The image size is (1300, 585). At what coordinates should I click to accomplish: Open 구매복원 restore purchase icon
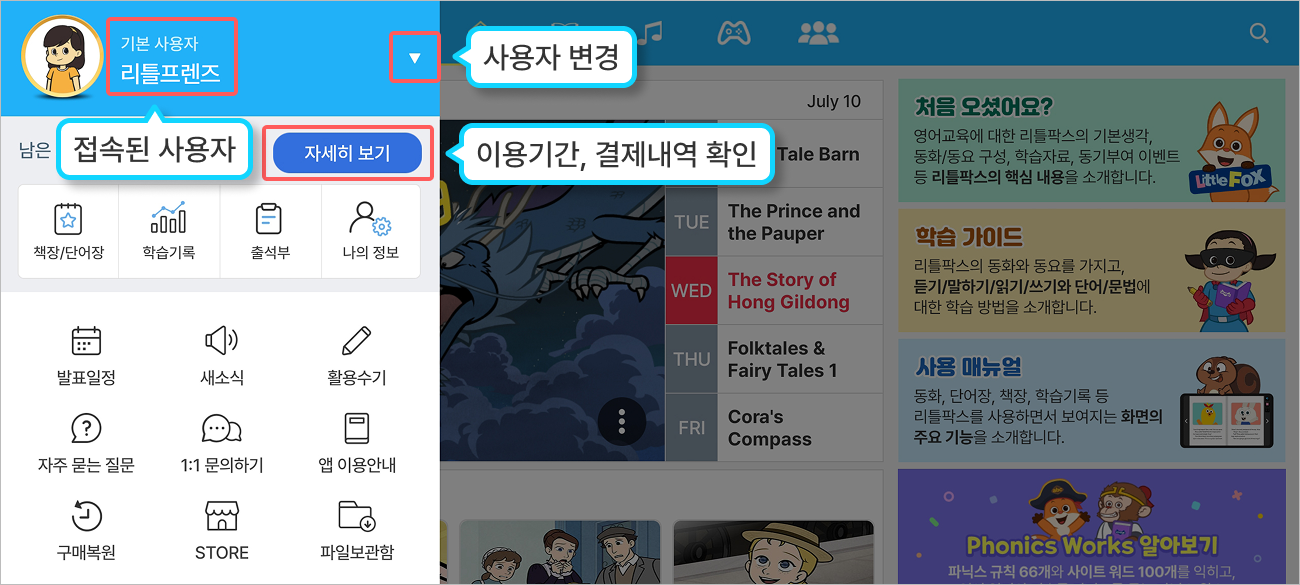86,516
